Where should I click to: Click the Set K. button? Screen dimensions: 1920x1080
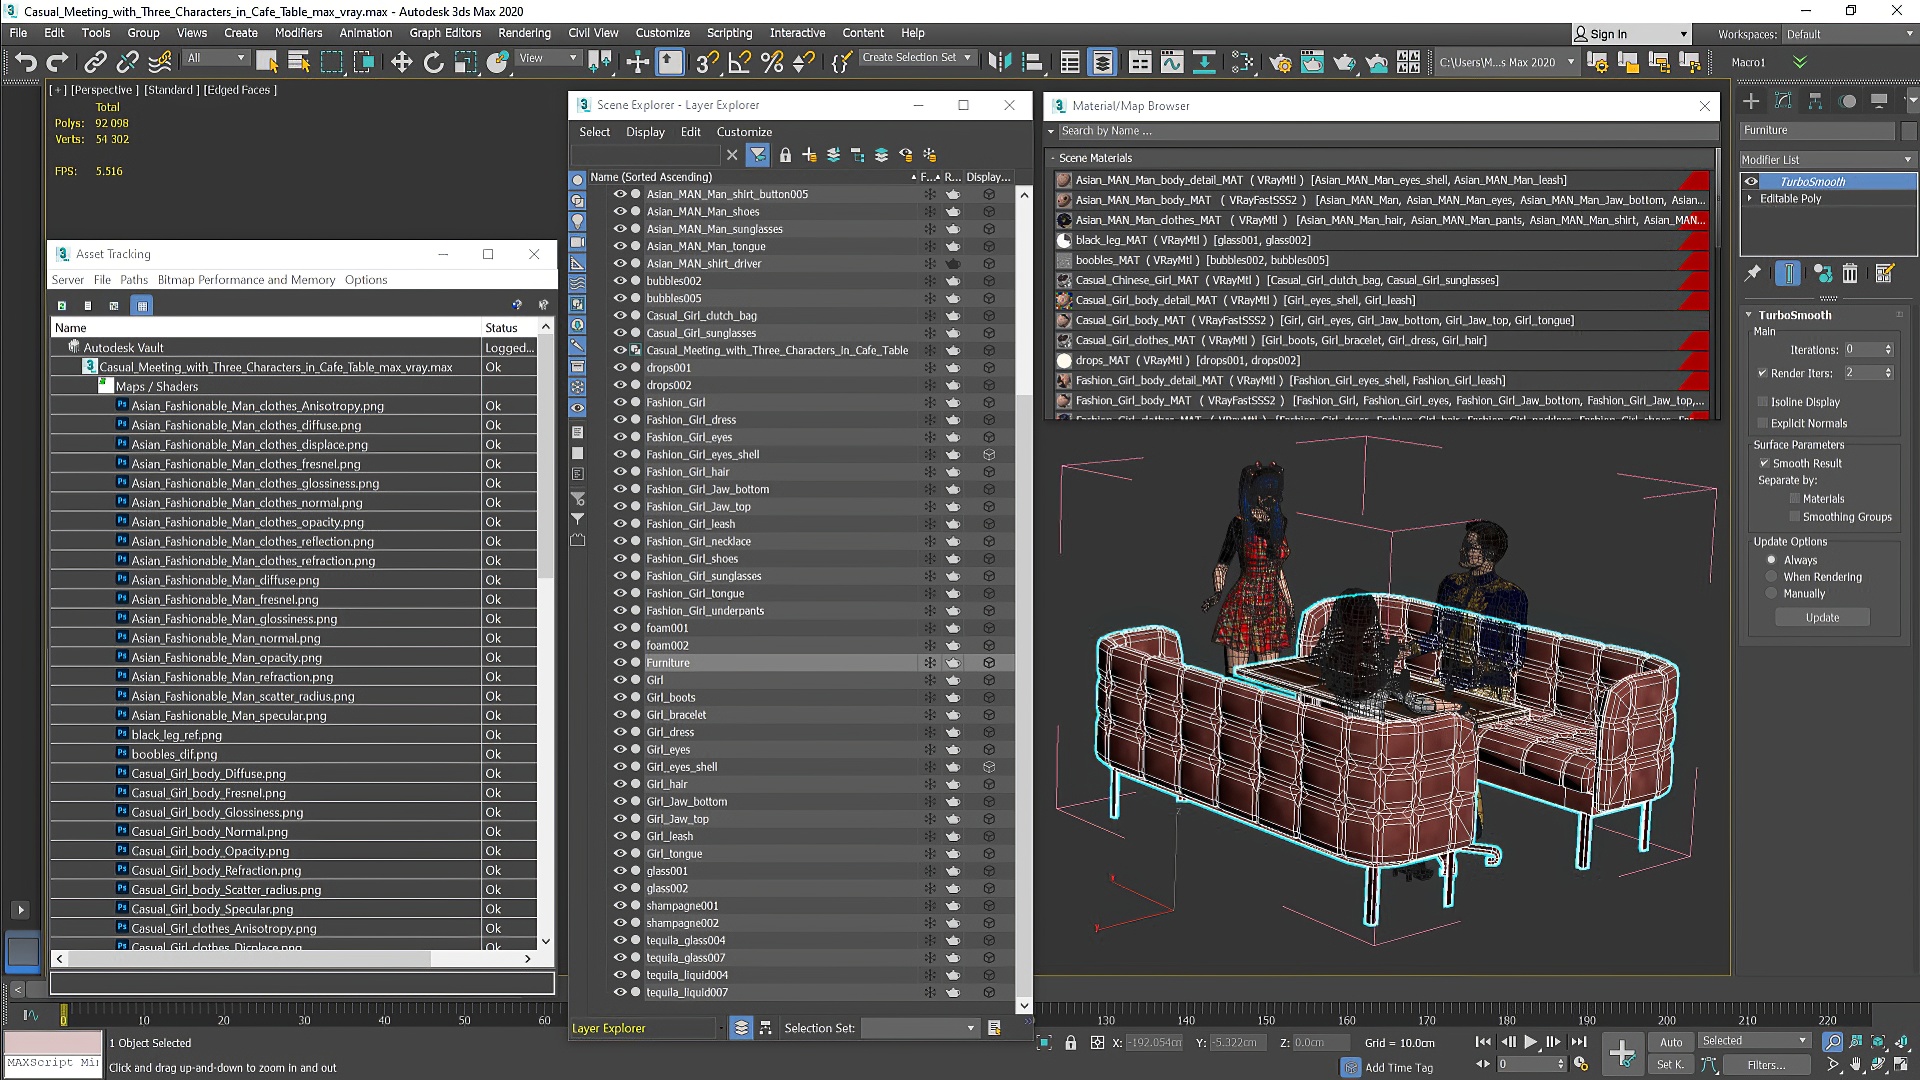[1670, 1065]
